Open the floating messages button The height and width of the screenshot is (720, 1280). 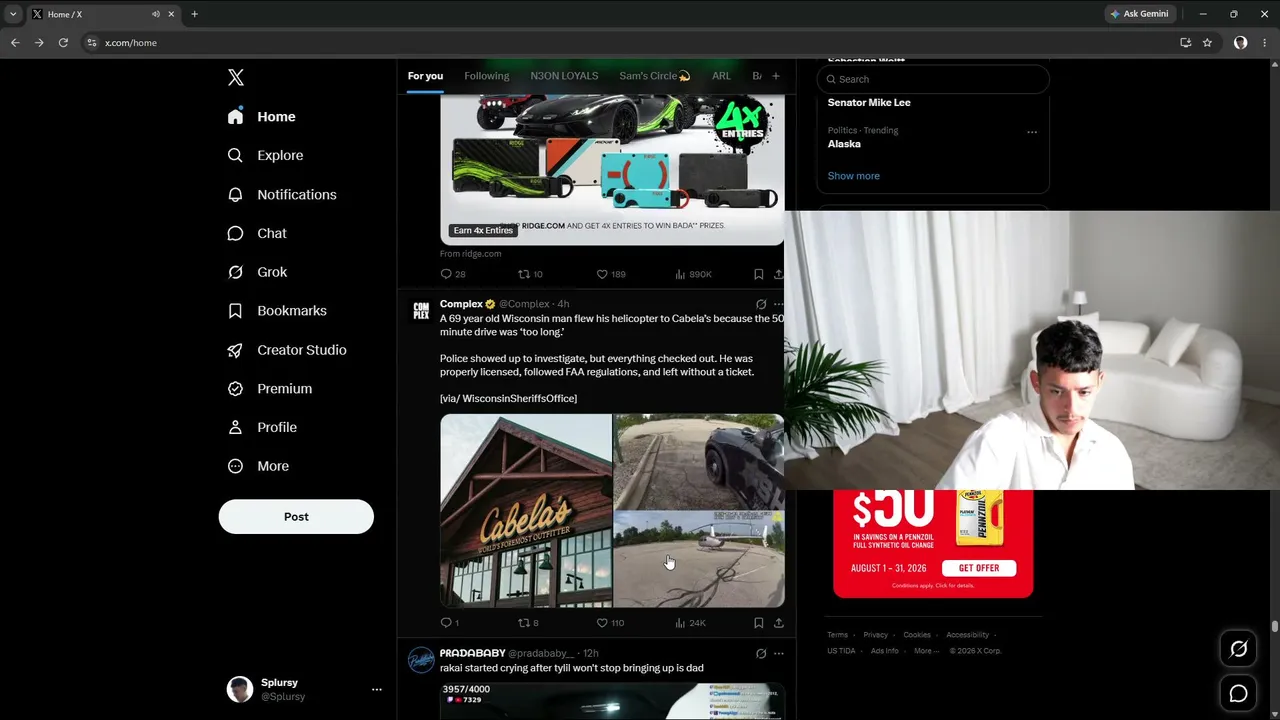(1238, 693)
